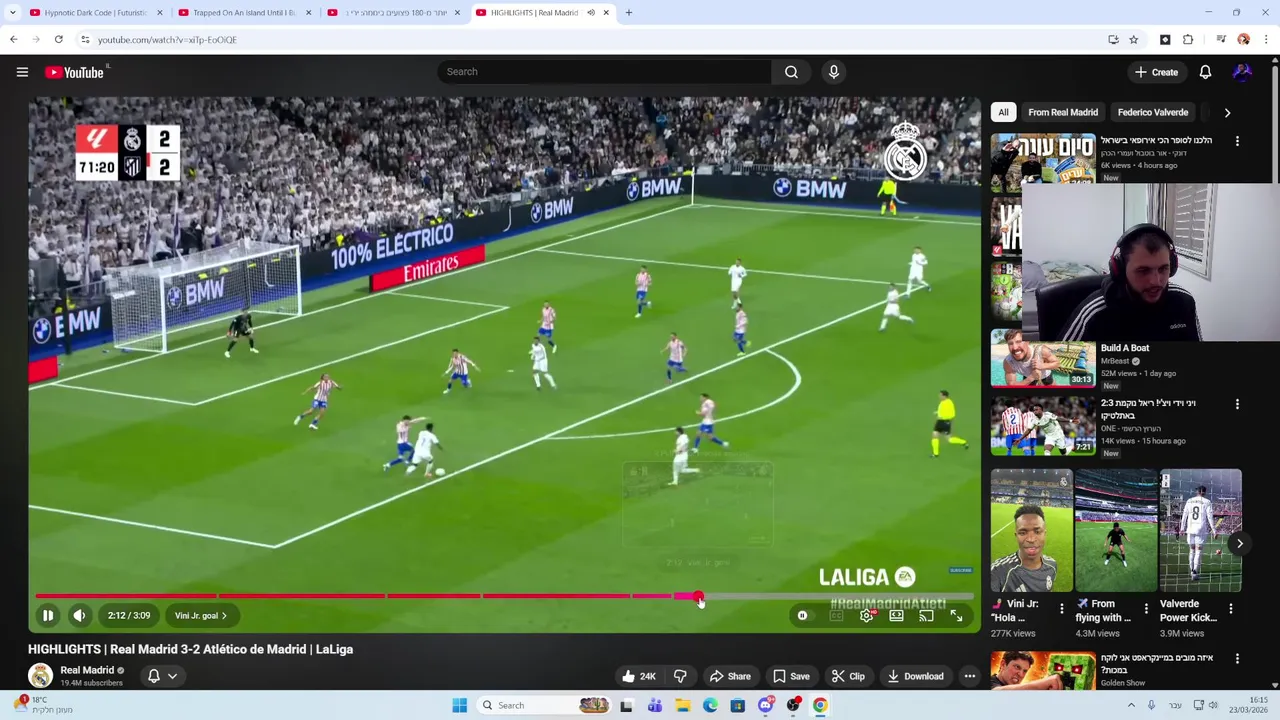Toggle autoplay switch in player
This screenshot has width=1280, height=720.
tap(803, 616)
